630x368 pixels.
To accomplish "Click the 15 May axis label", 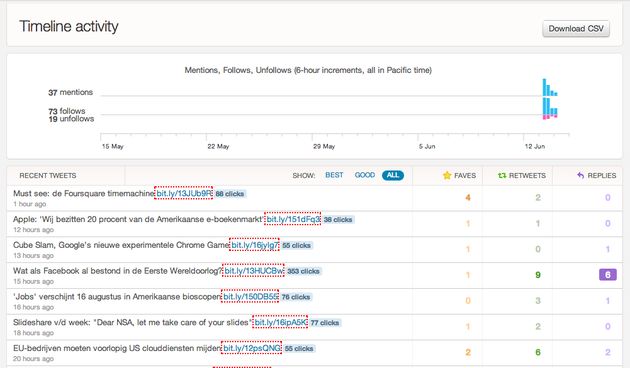I will (112, 146).
